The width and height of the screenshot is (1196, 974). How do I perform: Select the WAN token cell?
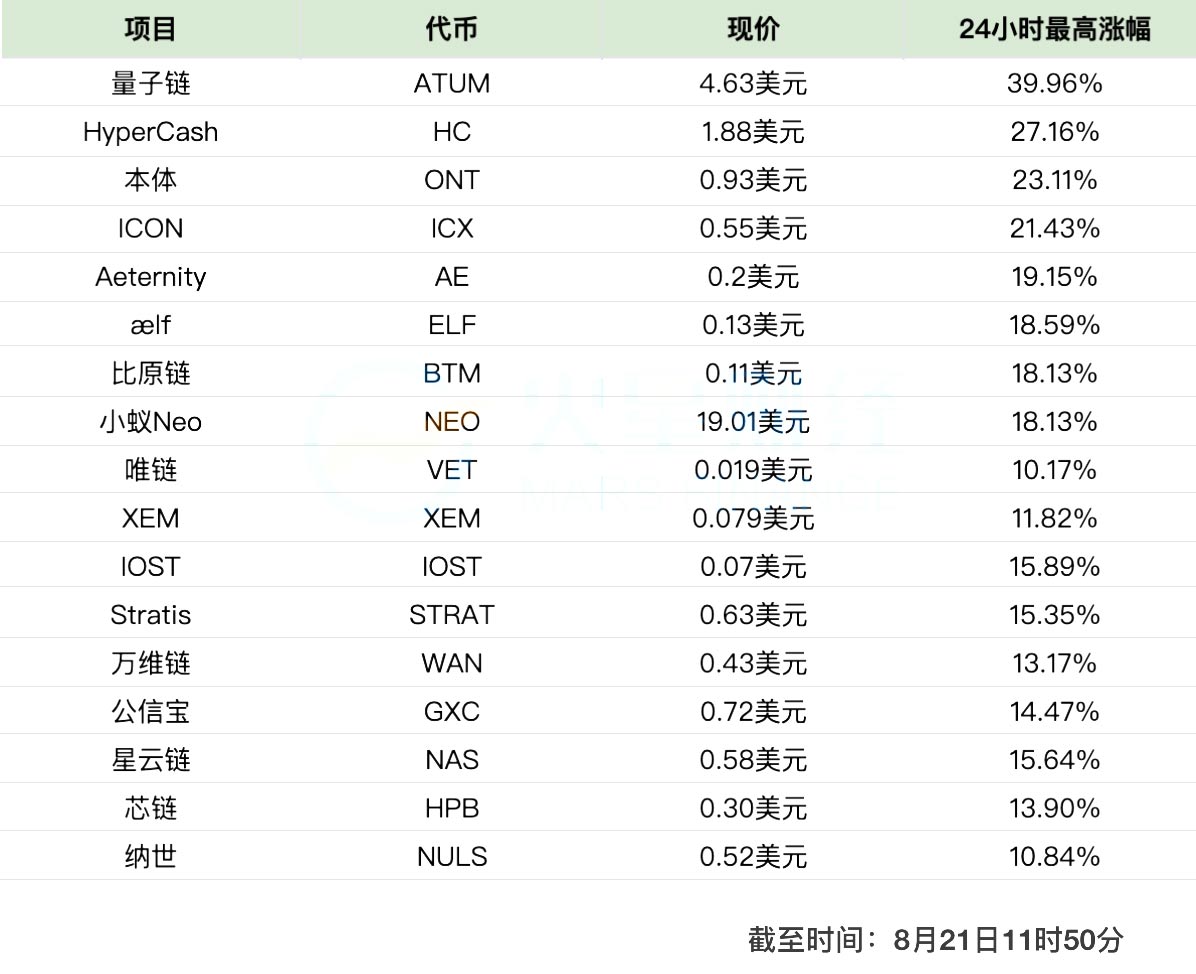point(452,664)
